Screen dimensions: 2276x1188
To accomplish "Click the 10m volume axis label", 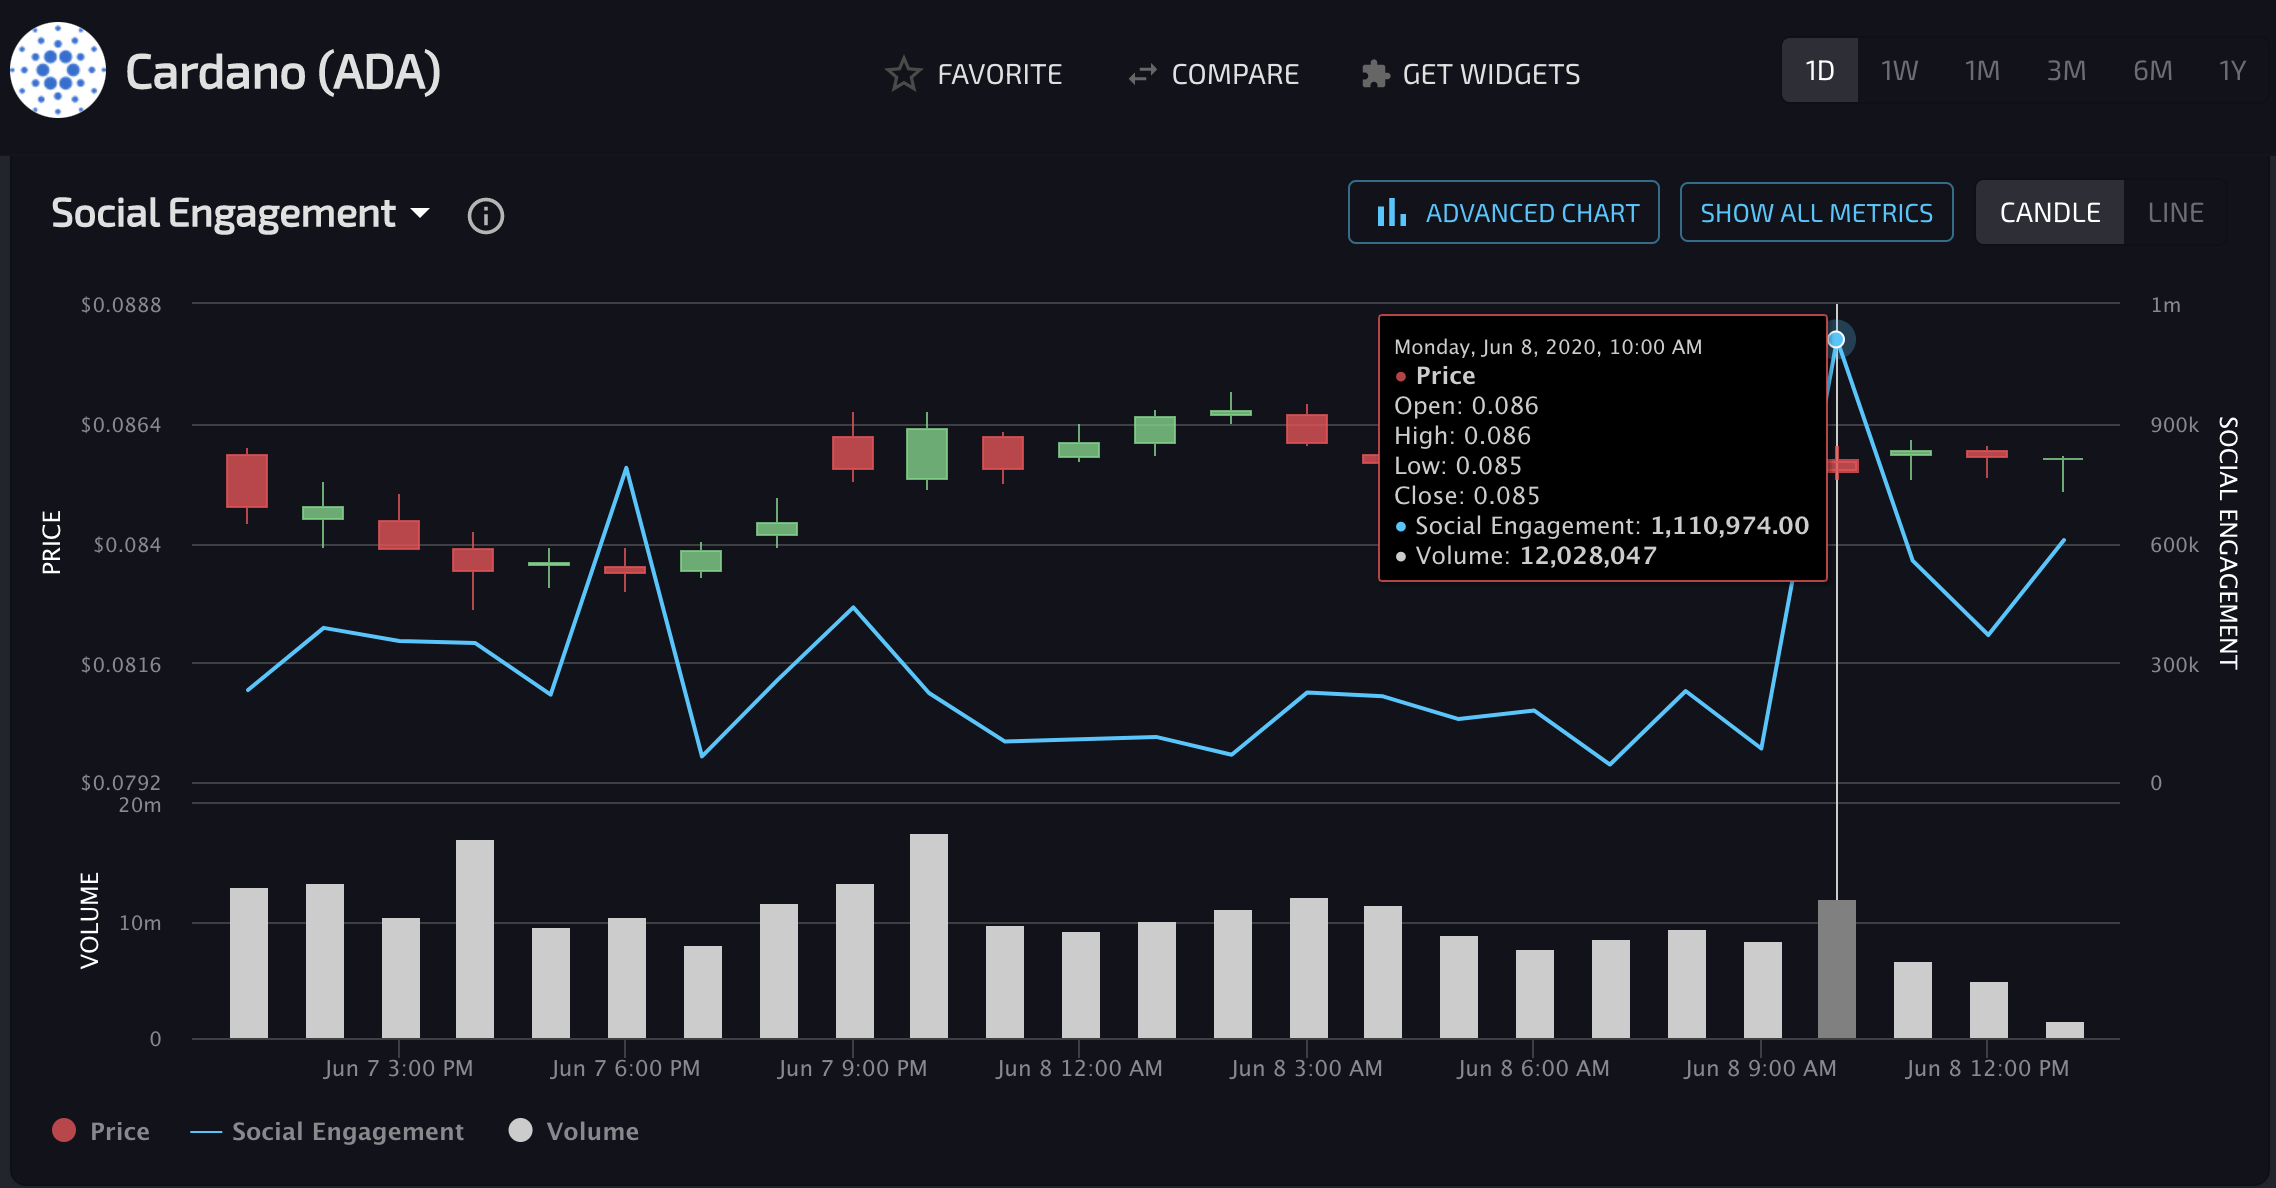I will tap(140, 923).
